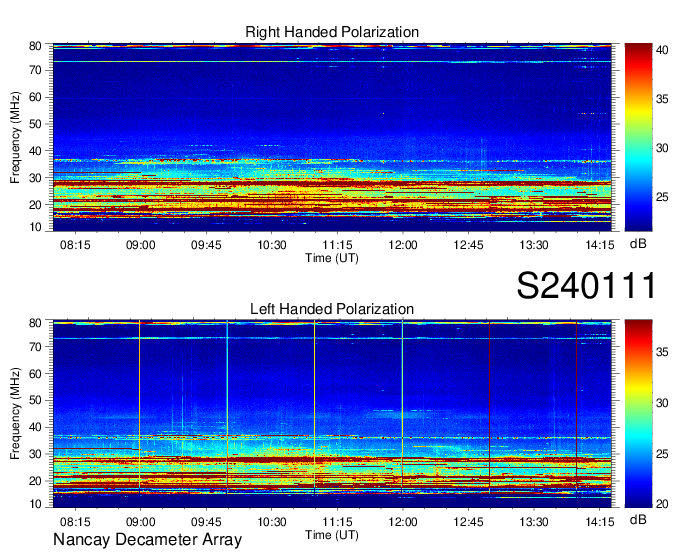Viewport: 680px width, 552px height.
Task: Click the "14:15" tick under Right Handed plot
Action: [600, 245]
